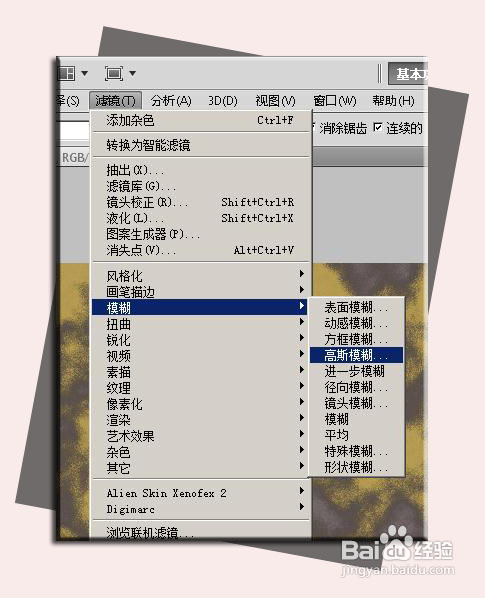Open the 3D(D) menu
This screenshot has width=485, height=598.
click(222, 101)
